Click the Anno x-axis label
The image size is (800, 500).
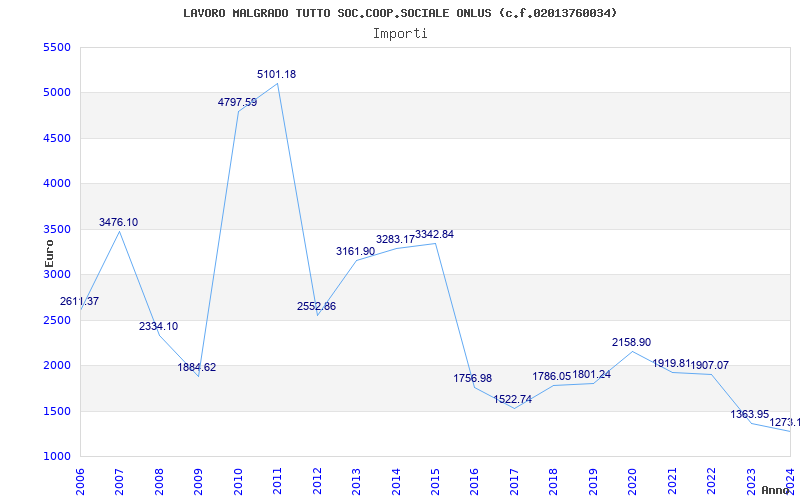778,490
